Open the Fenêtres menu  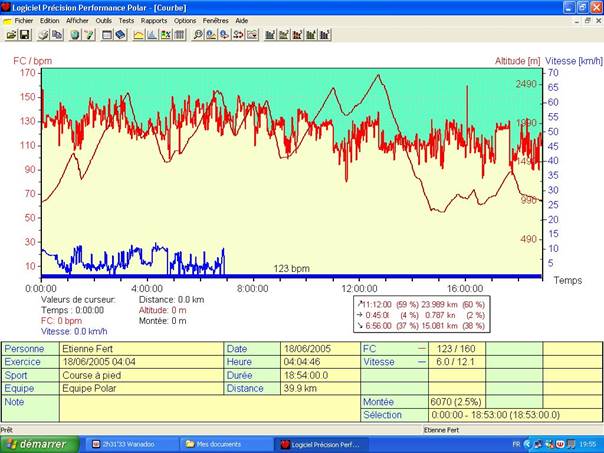tap(215, 20)
